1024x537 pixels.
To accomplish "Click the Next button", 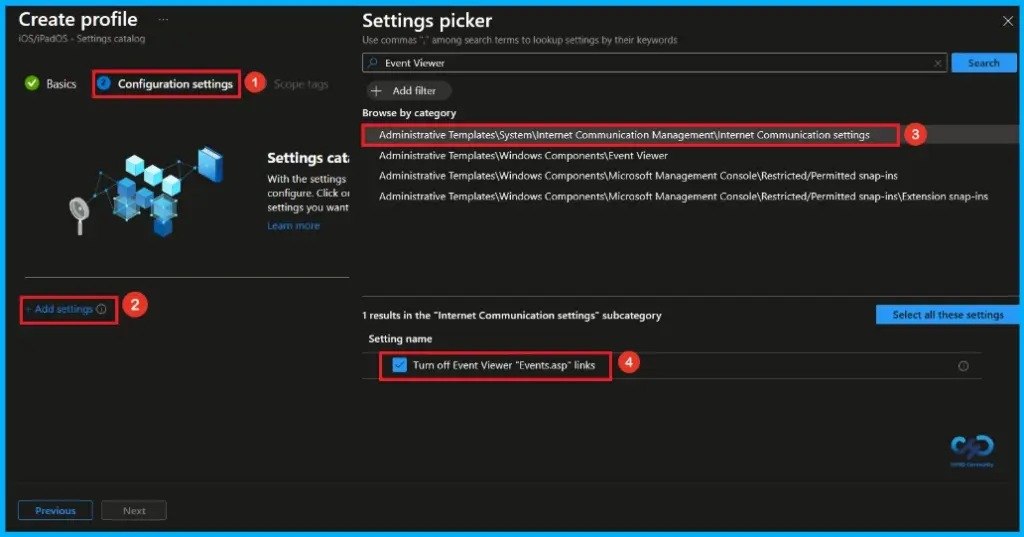I will (134, 510).
